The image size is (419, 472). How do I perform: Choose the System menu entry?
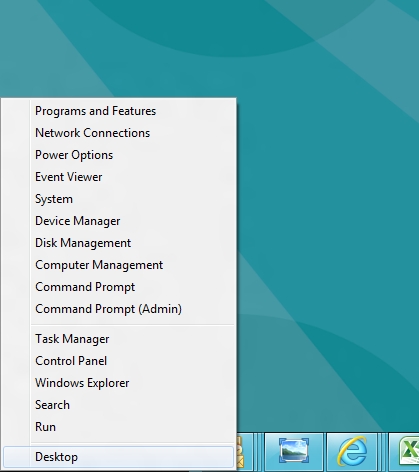tap(54, 199)
